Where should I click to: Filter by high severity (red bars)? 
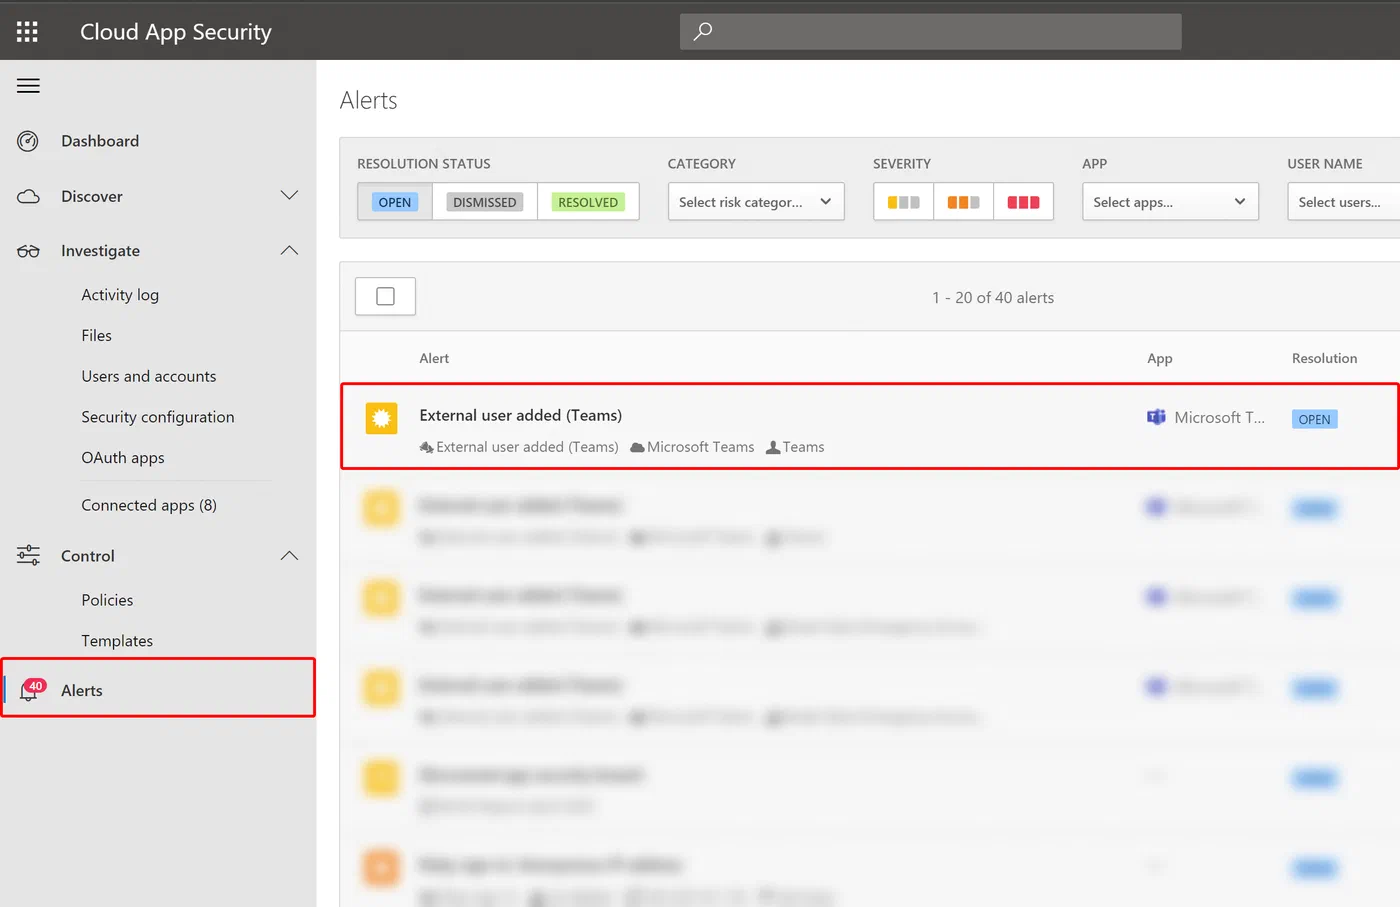pyautogui.click(x=1024, y=202)
